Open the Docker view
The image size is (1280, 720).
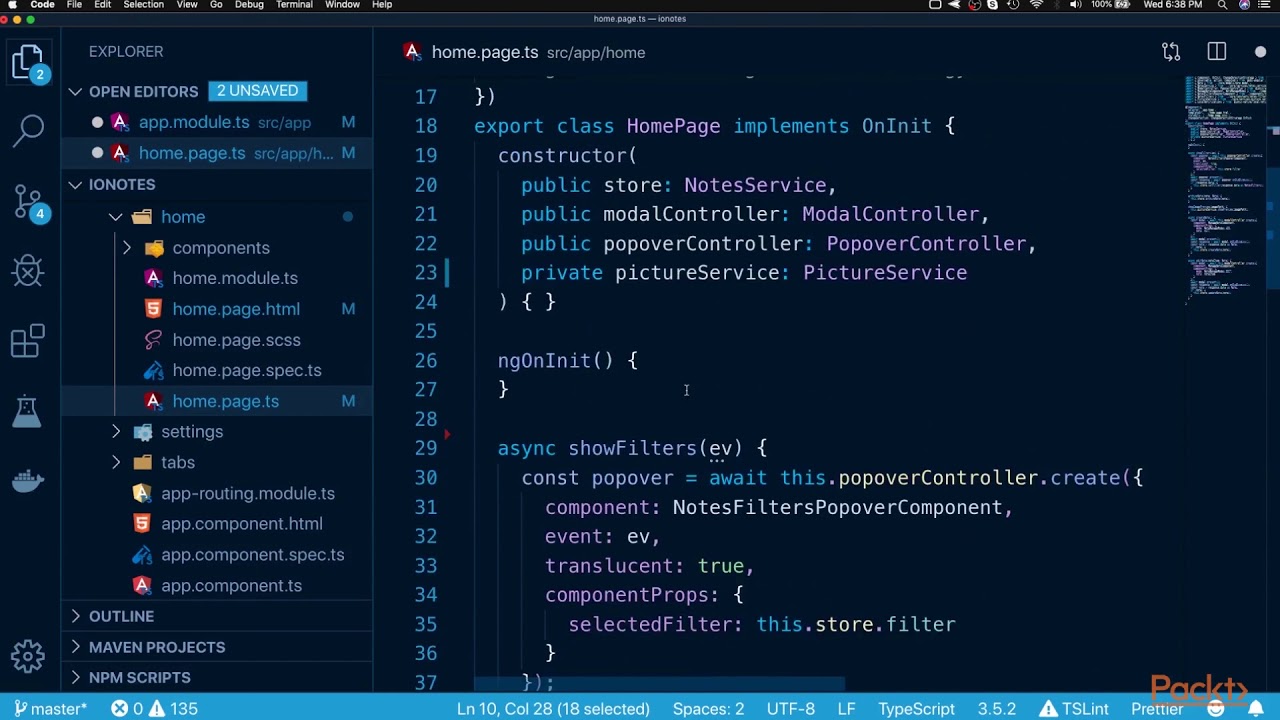coord(28,480)
